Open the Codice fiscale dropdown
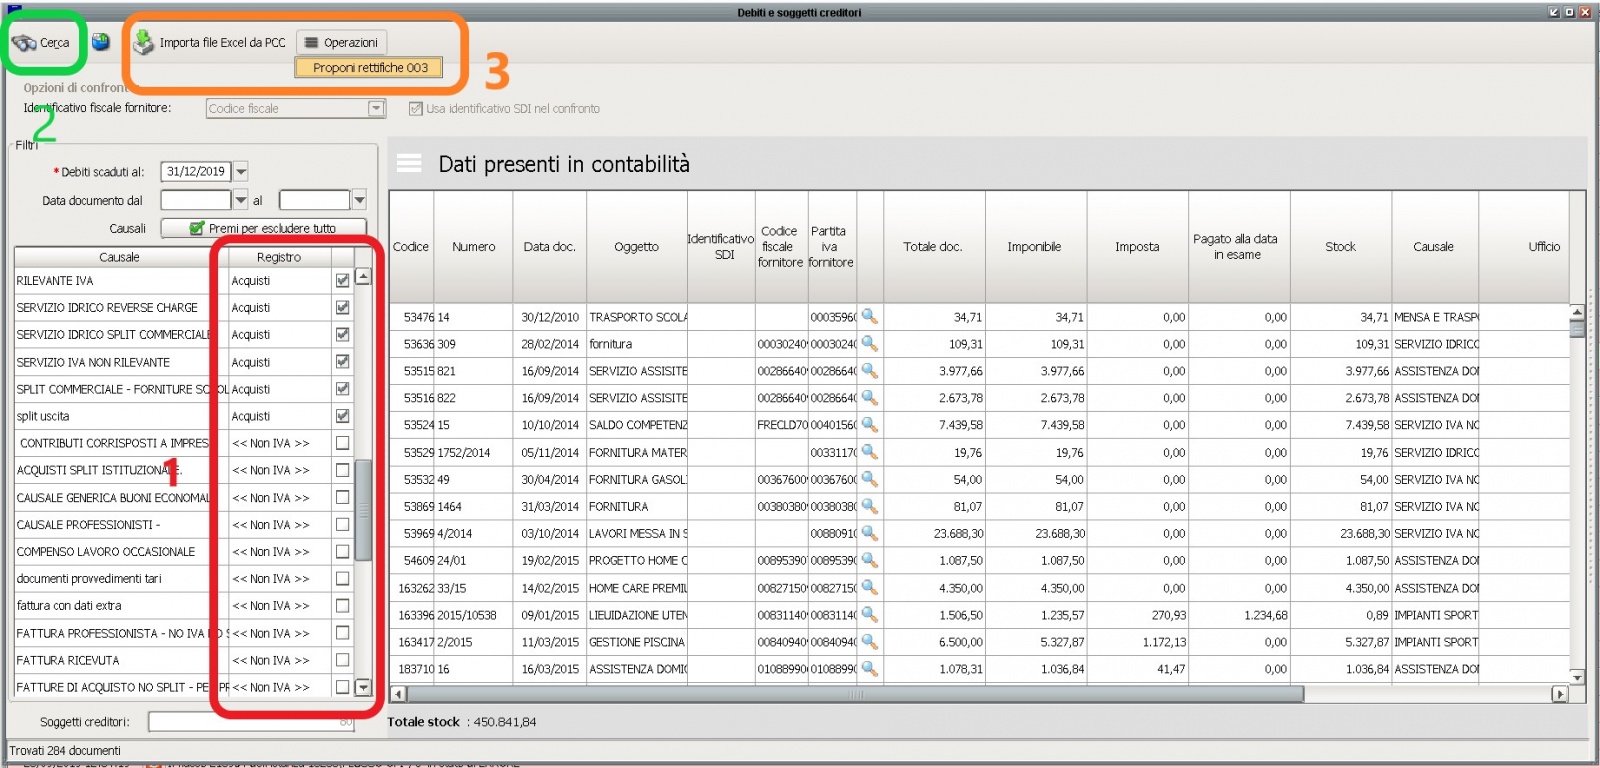 click(376, 108)
